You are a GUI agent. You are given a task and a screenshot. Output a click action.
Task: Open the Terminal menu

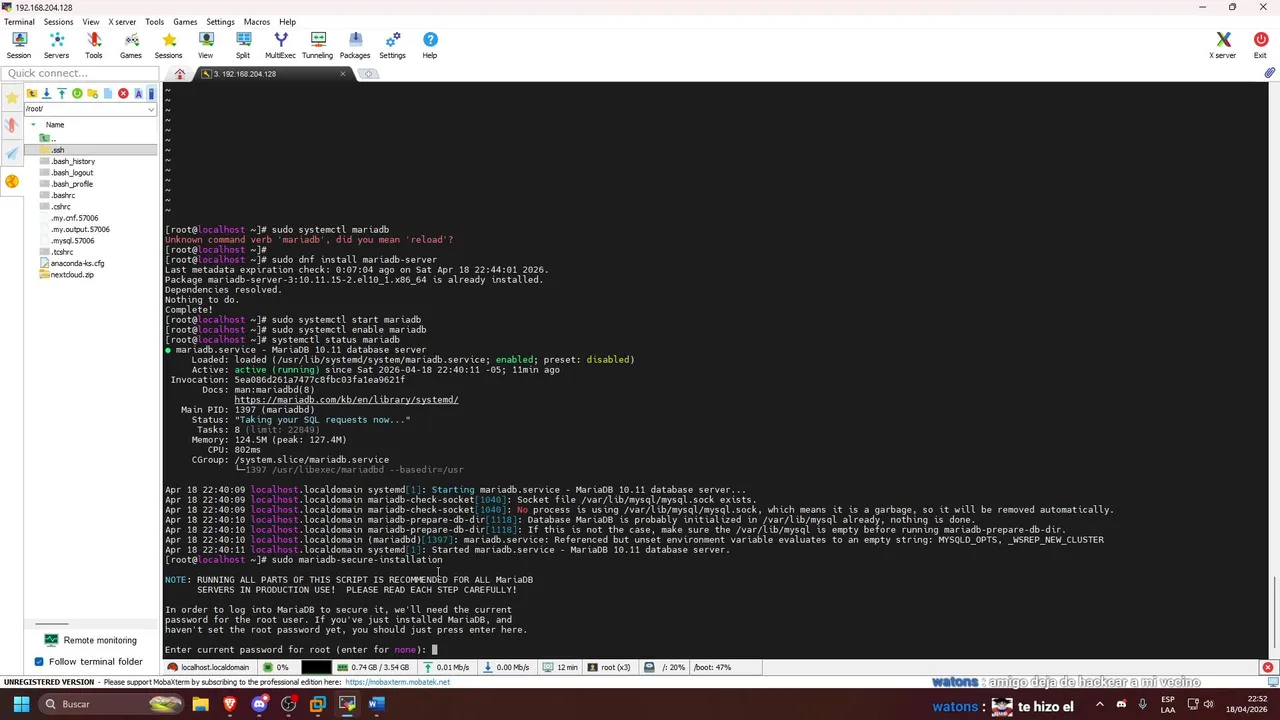pyautogui.click(x=19, y=21)
